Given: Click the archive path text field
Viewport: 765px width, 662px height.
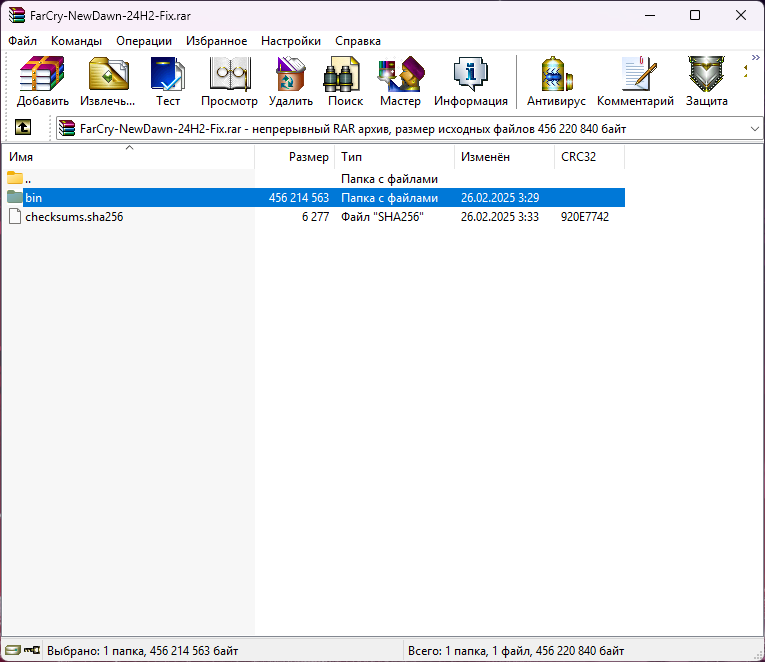Looking at the screenshot, I should click(409, 129).
